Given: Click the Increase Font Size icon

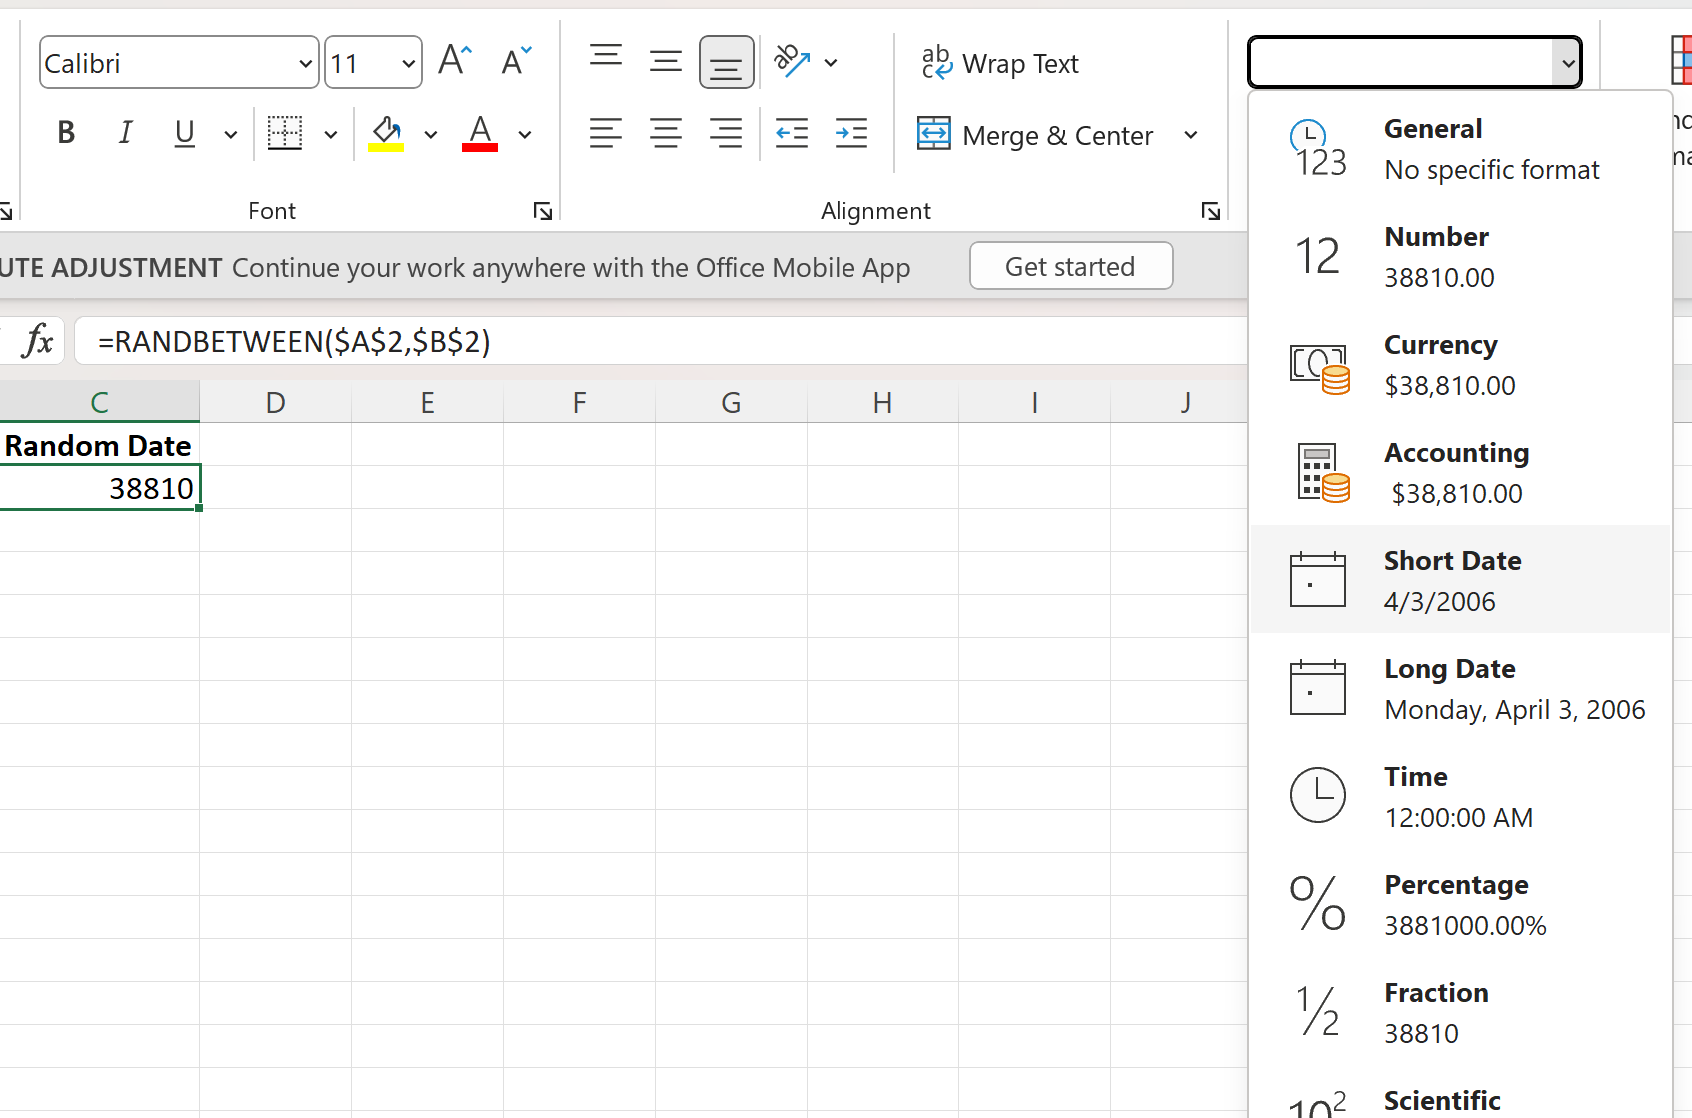Looking at the screenshot, I should [x=455, y=62].
